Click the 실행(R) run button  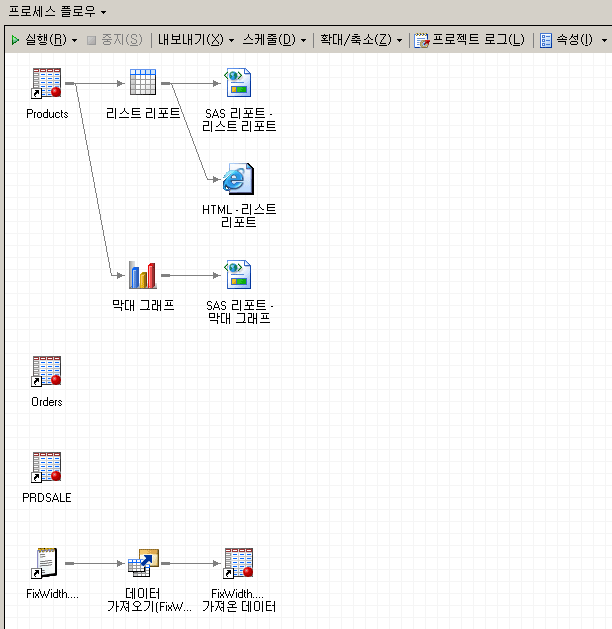38,40
